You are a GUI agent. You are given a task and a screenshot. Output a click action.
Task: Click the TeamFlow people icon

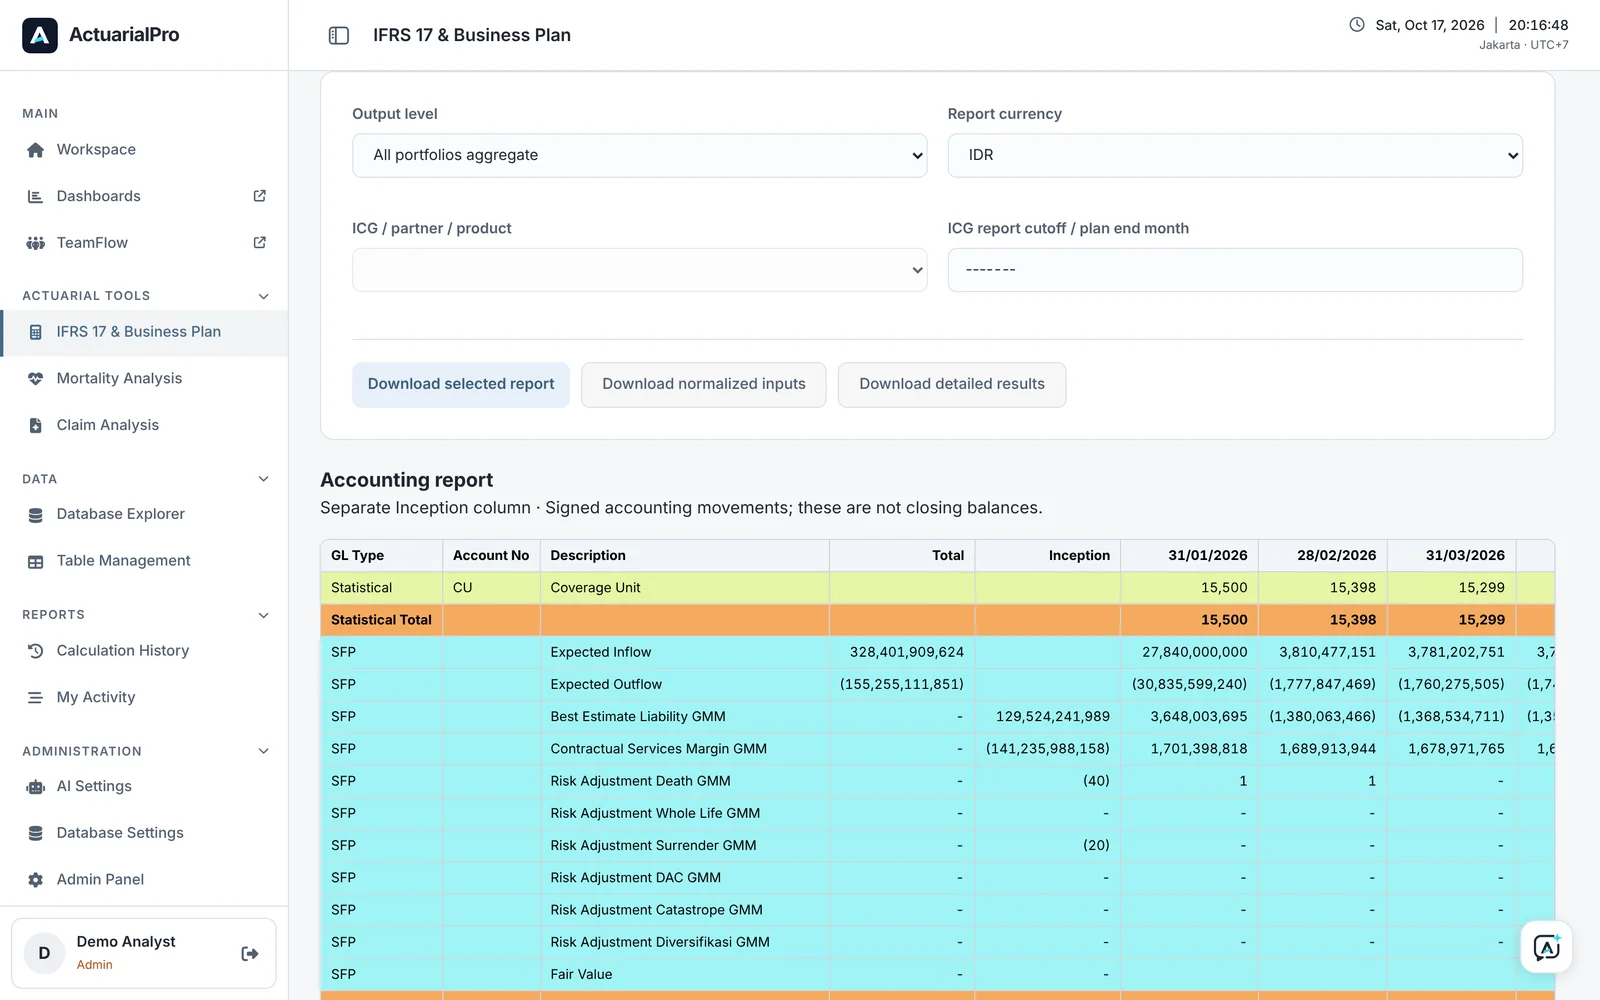(35, 243)
